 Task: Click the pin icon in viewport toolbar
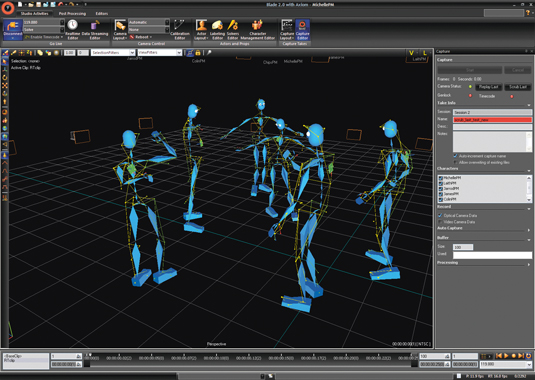[209, 53]
